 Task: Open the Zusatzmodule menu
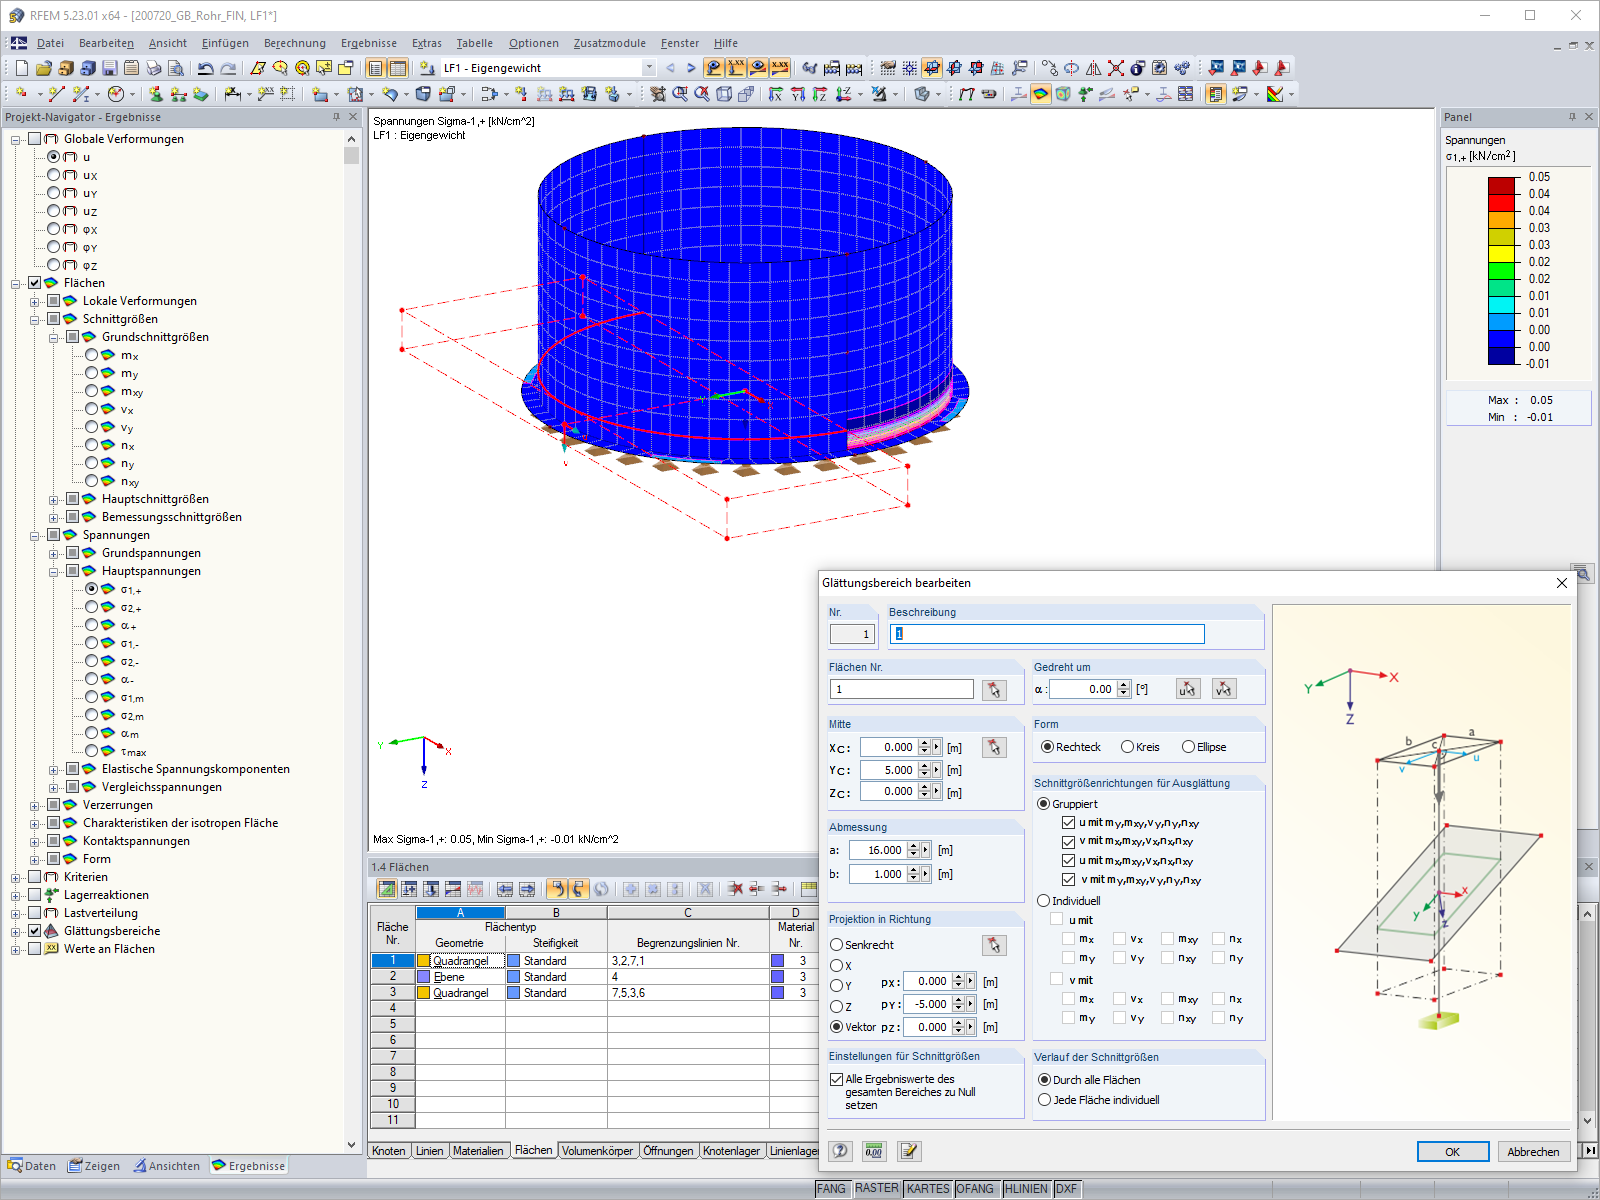(609, 43)
